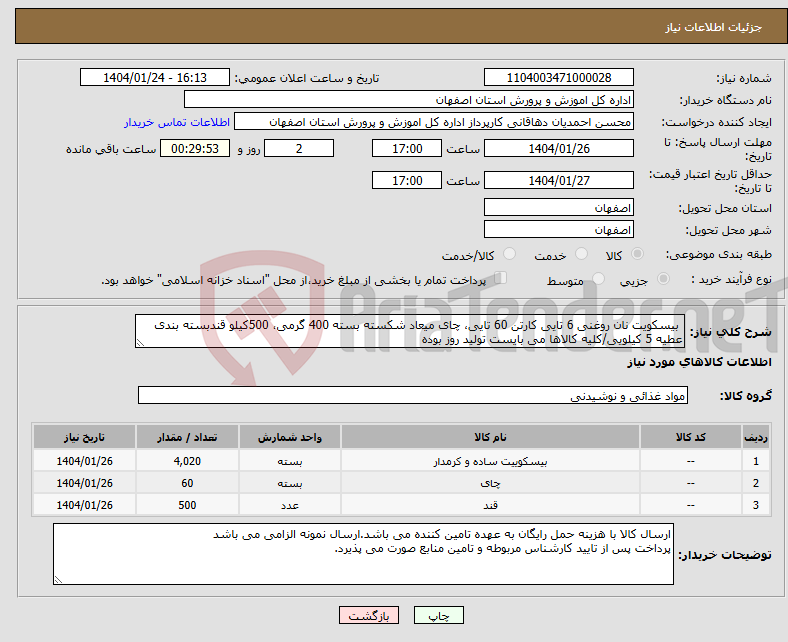The height and width of the screenshot is (642, 788).
Task: Click the اطلاعات کالاهای مورد نیاز heading
Action: click(x=699, y=362)
